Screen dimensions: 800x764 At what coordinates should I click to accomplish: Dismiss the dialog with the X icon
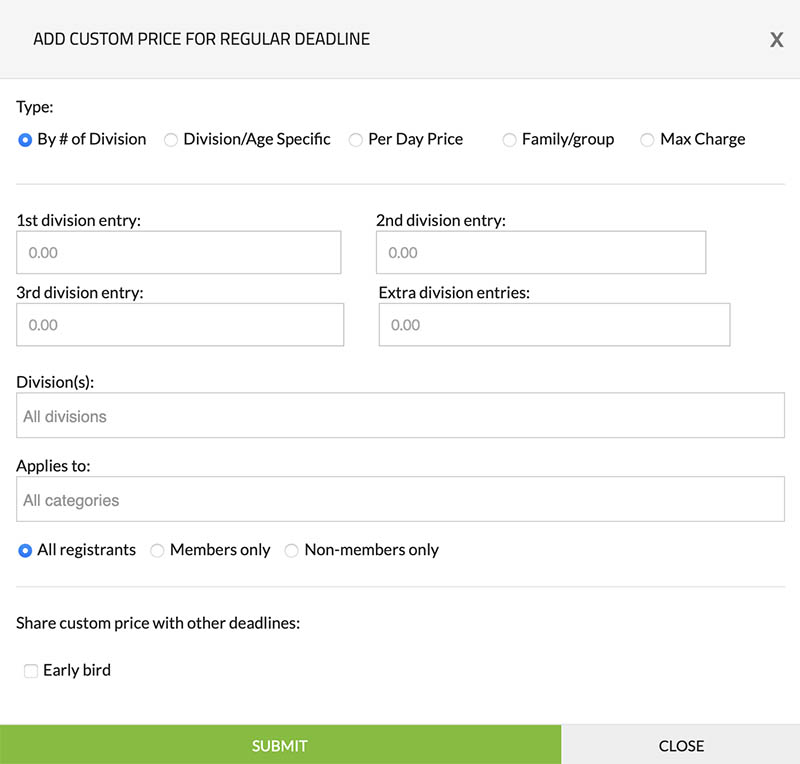776,40
